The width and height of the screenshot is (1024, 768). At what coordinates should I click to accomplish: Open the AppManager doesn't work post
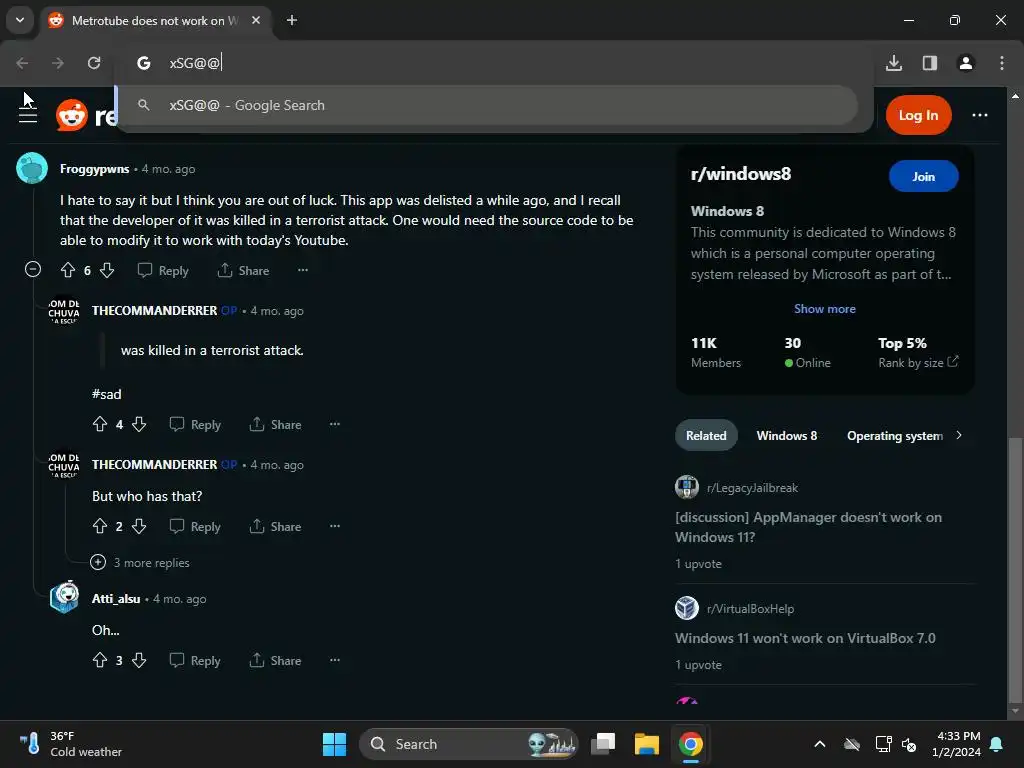click(x=808, y=527)
